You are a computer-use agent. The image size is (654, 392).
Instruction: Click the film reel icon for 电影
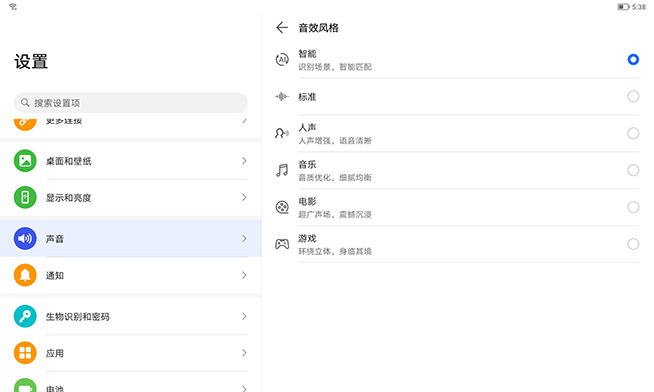(282, 207)
